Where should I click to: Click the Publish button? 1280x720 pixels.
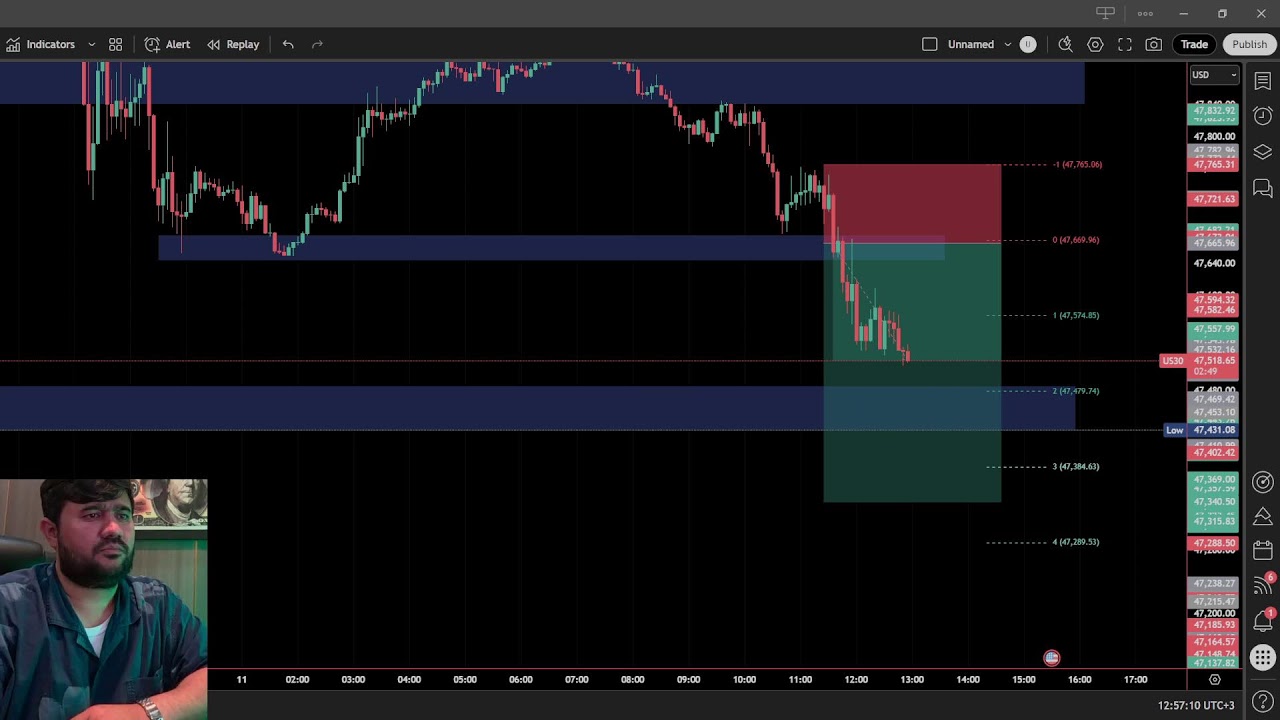pos(1250,44)
